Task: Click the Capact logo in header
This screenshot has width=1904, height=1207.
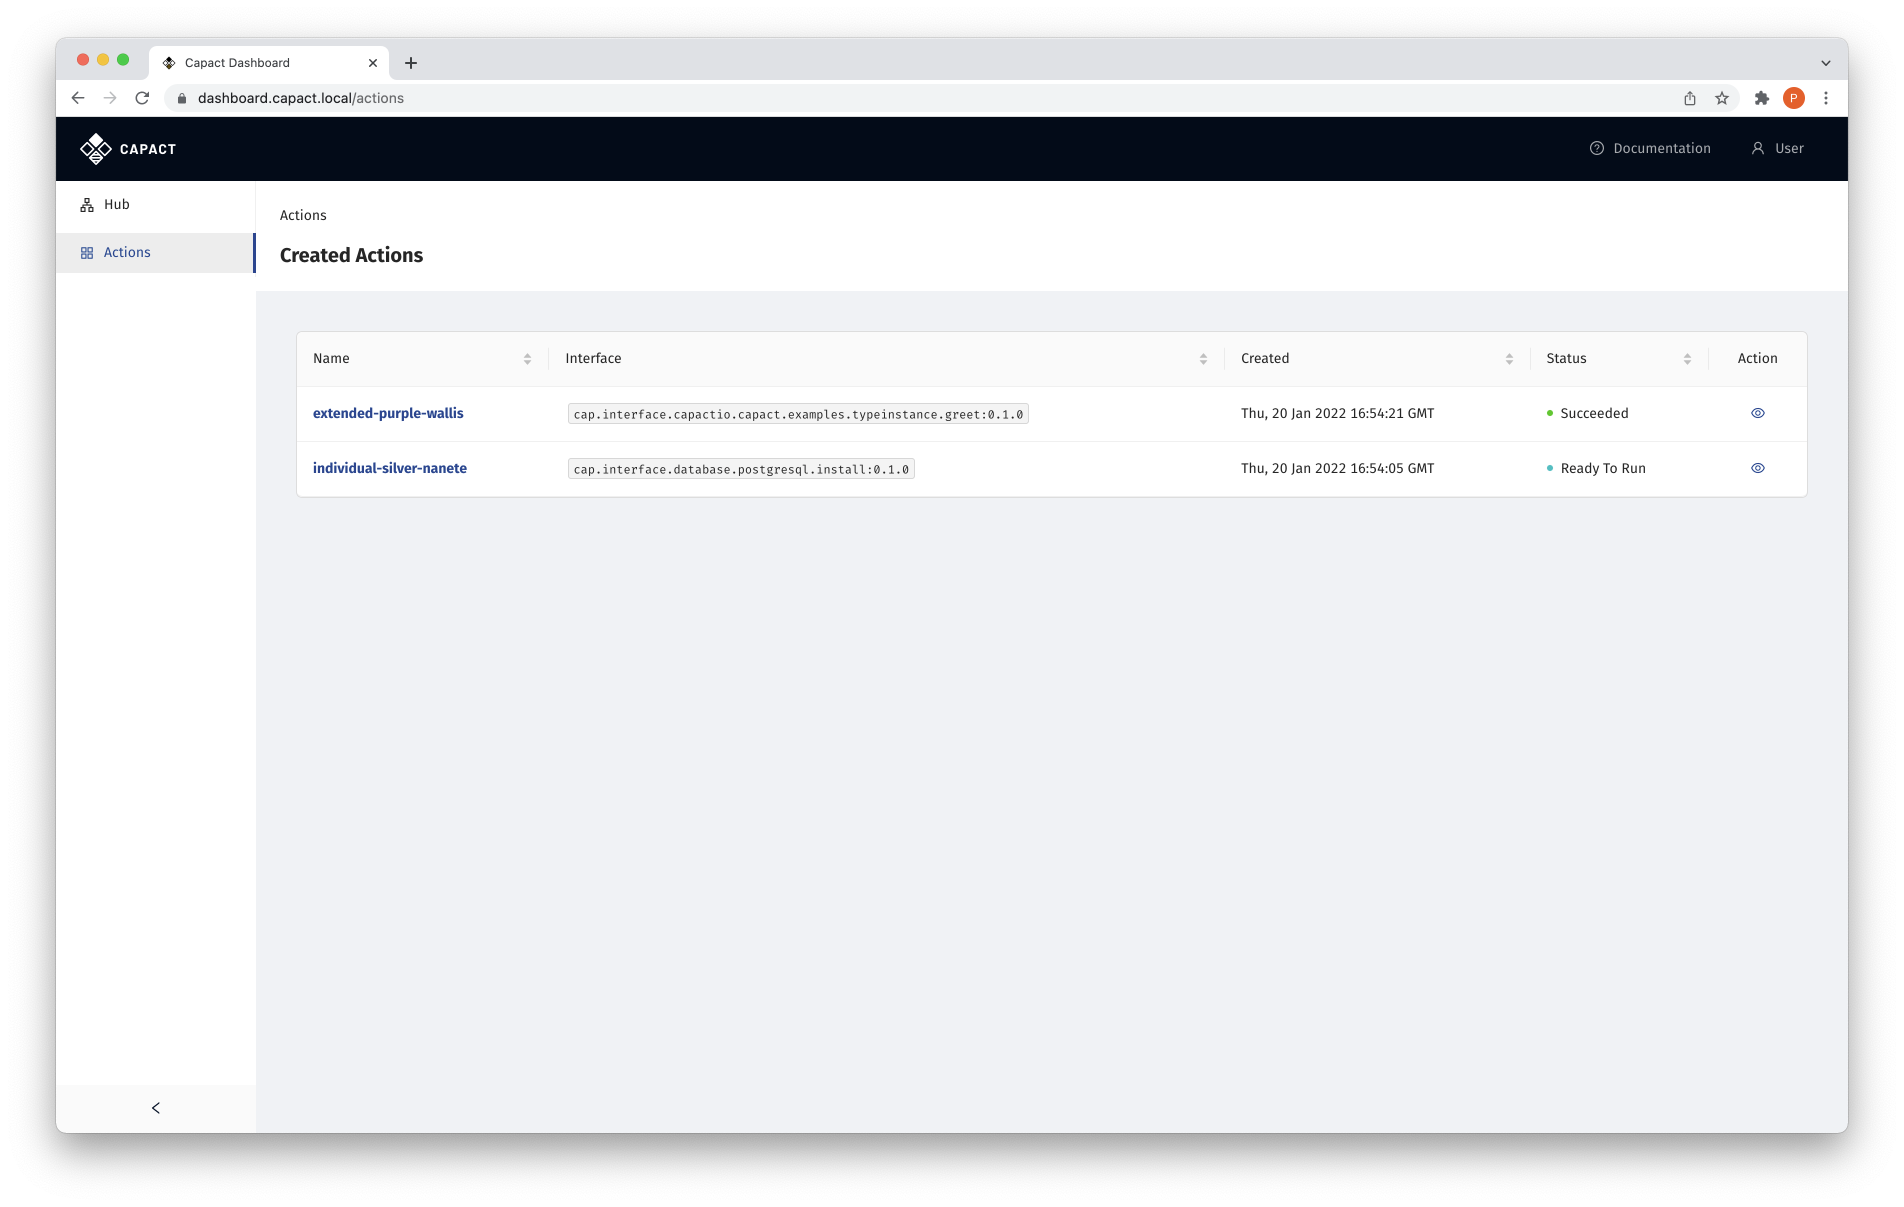Action: pos(128,149)
